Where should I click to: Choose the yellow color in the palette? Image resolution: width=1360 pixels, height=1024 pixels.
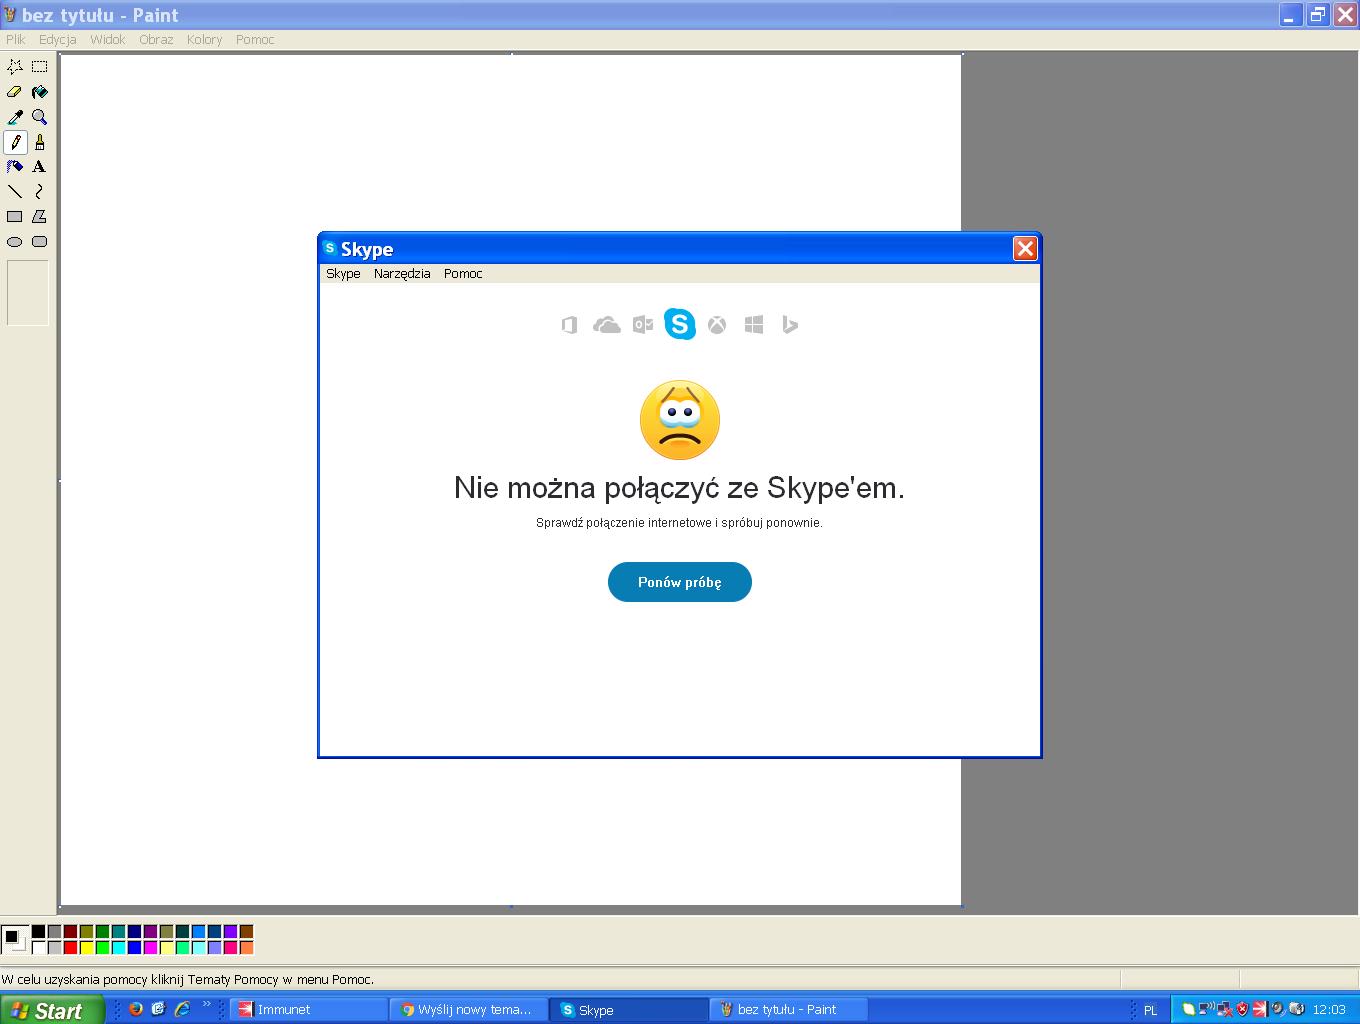click(86, 947)
